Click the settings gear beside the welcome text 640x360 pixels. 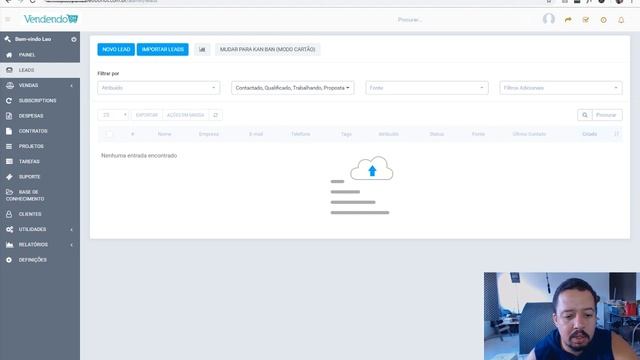73,40
